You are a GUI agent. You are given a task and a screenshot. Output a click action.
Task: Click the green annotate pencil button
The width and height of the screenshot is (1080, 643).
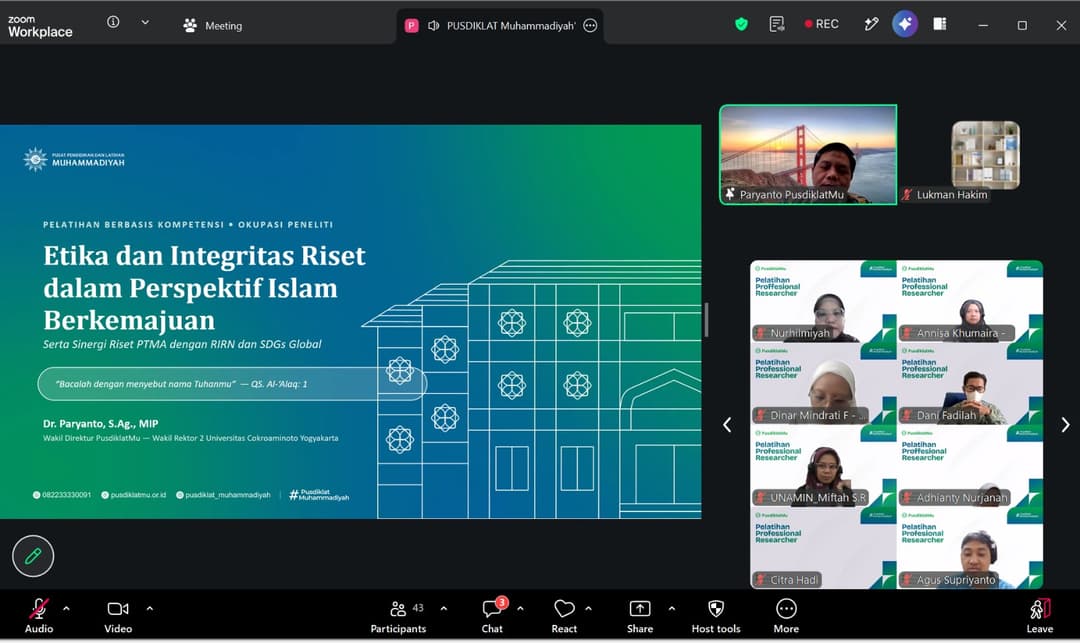33,556
